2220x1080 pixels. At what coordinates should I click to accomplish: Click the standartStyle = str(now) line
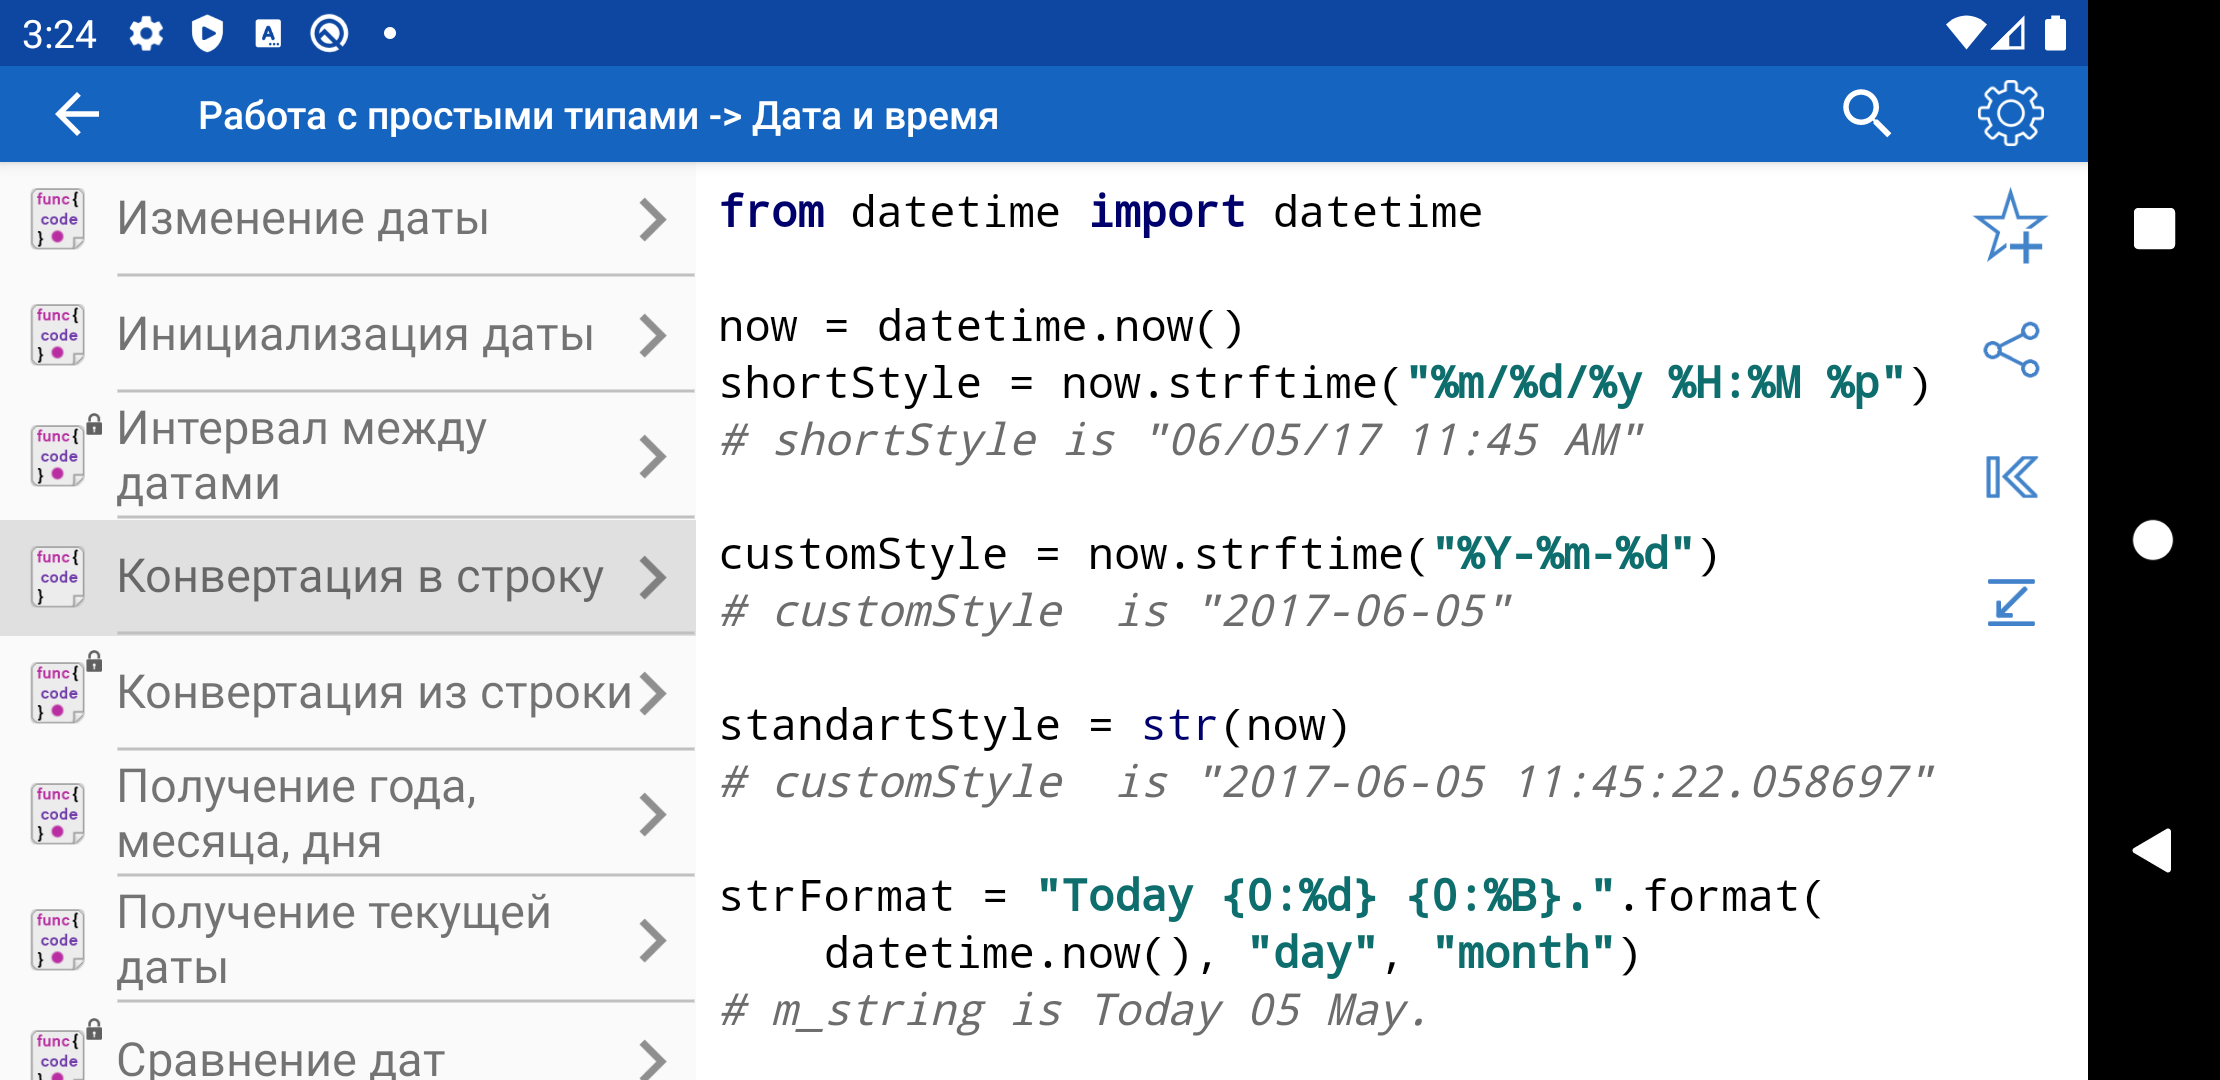point(1034,725)
